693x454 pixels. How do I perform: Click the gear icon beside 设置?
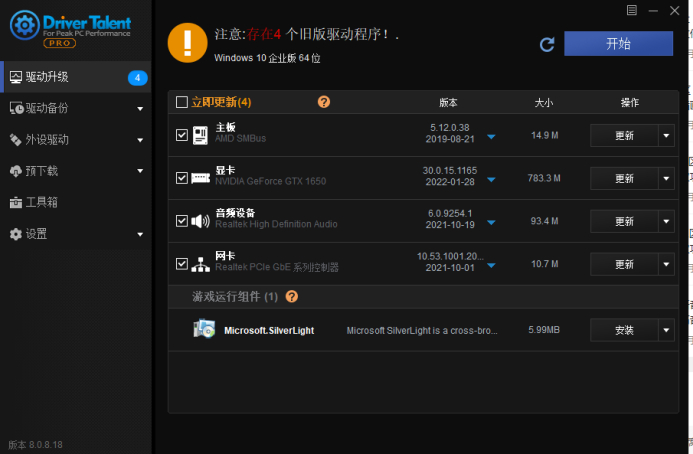point(16,234)
